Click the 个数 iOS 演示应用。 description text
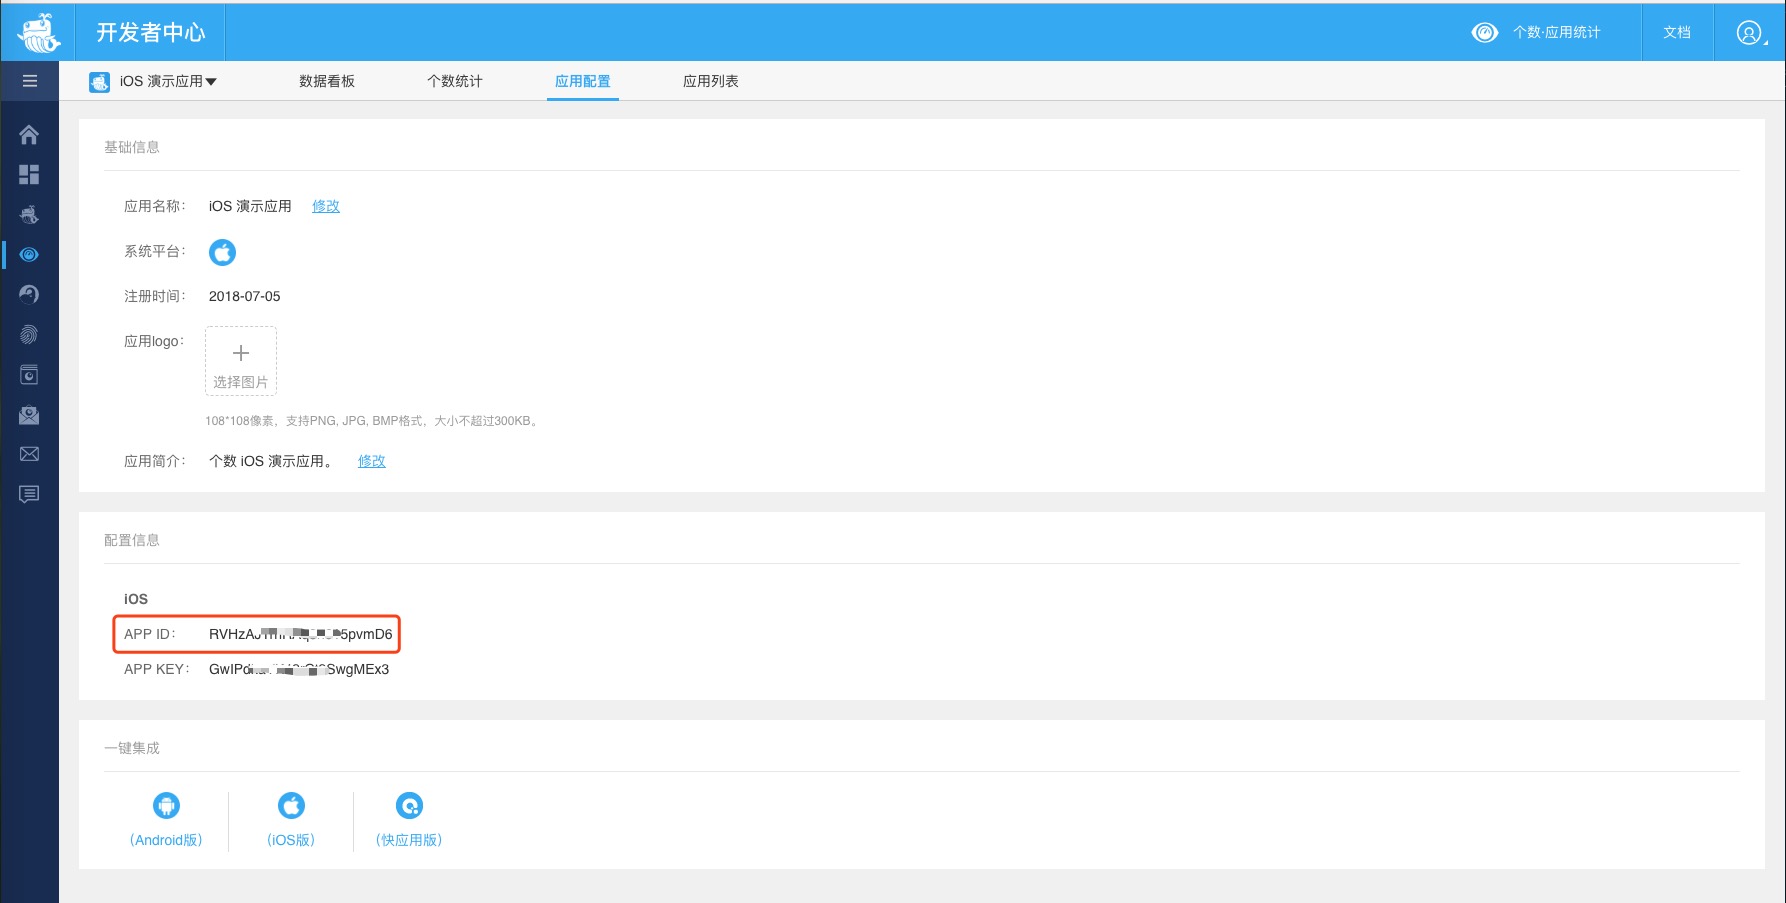The image size is (1786, 903). point(271,461)
